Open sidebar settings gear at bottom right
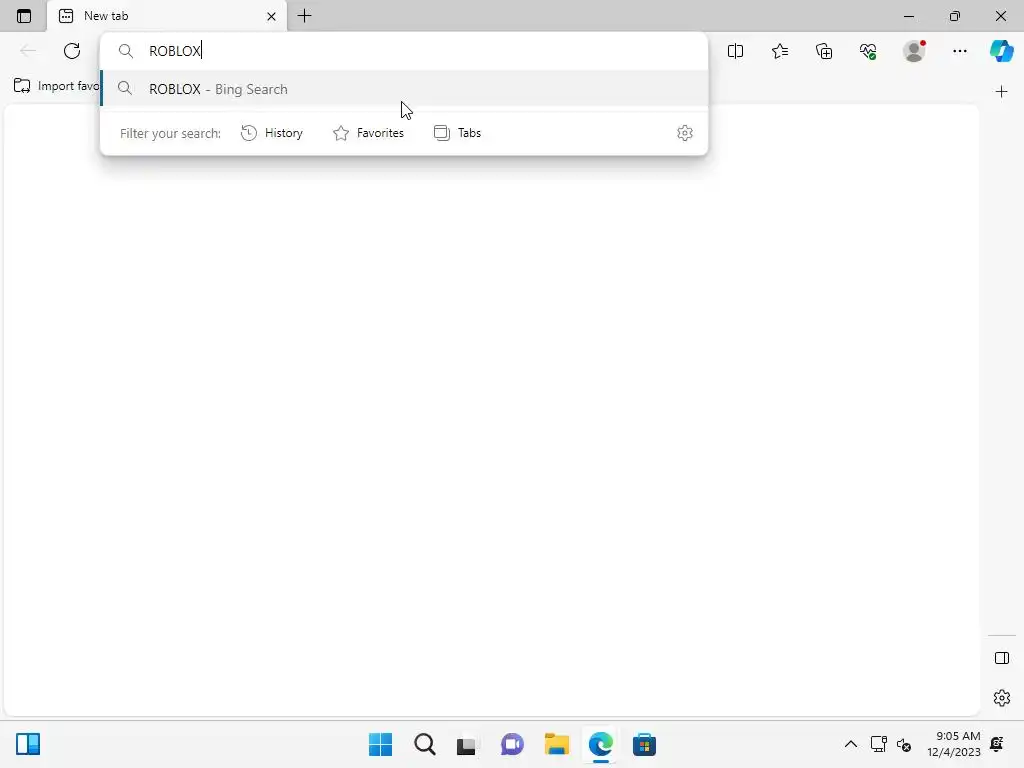Screen dimensions: 1024x768 (x=1002, y=698)
